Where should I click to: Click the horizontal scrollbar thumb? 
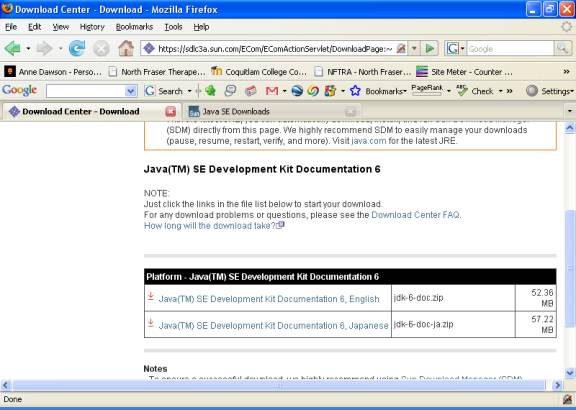[279, 385]
